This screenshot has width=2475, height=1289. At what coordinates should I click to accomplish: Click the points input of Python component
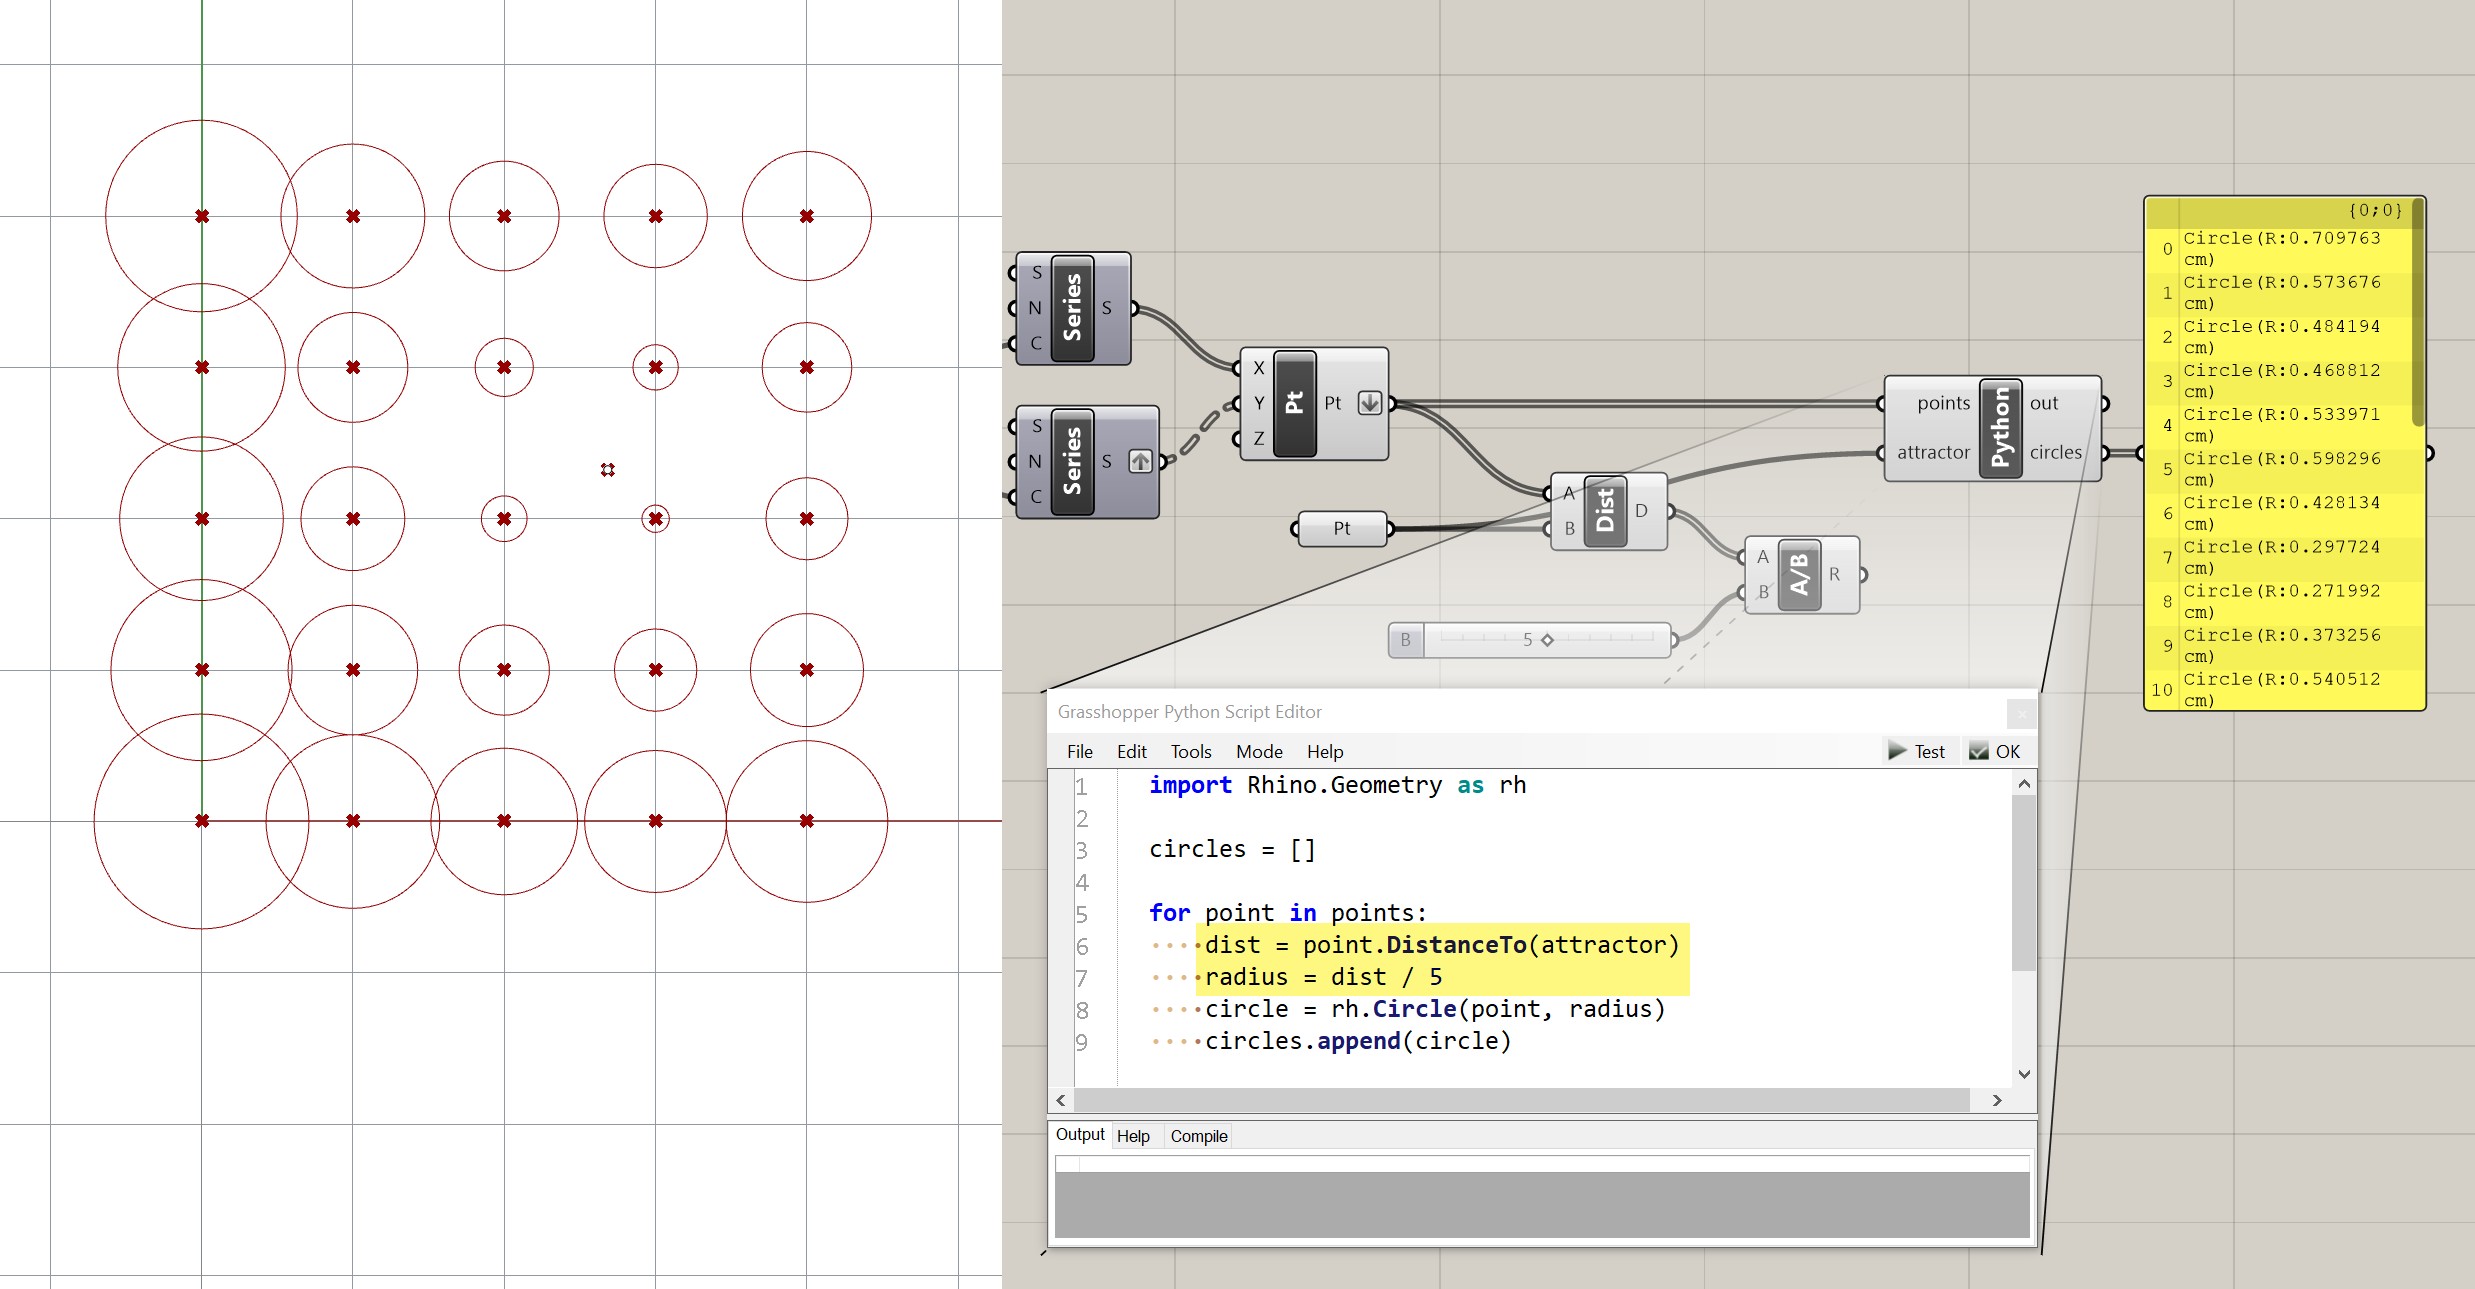point(1943,403)
